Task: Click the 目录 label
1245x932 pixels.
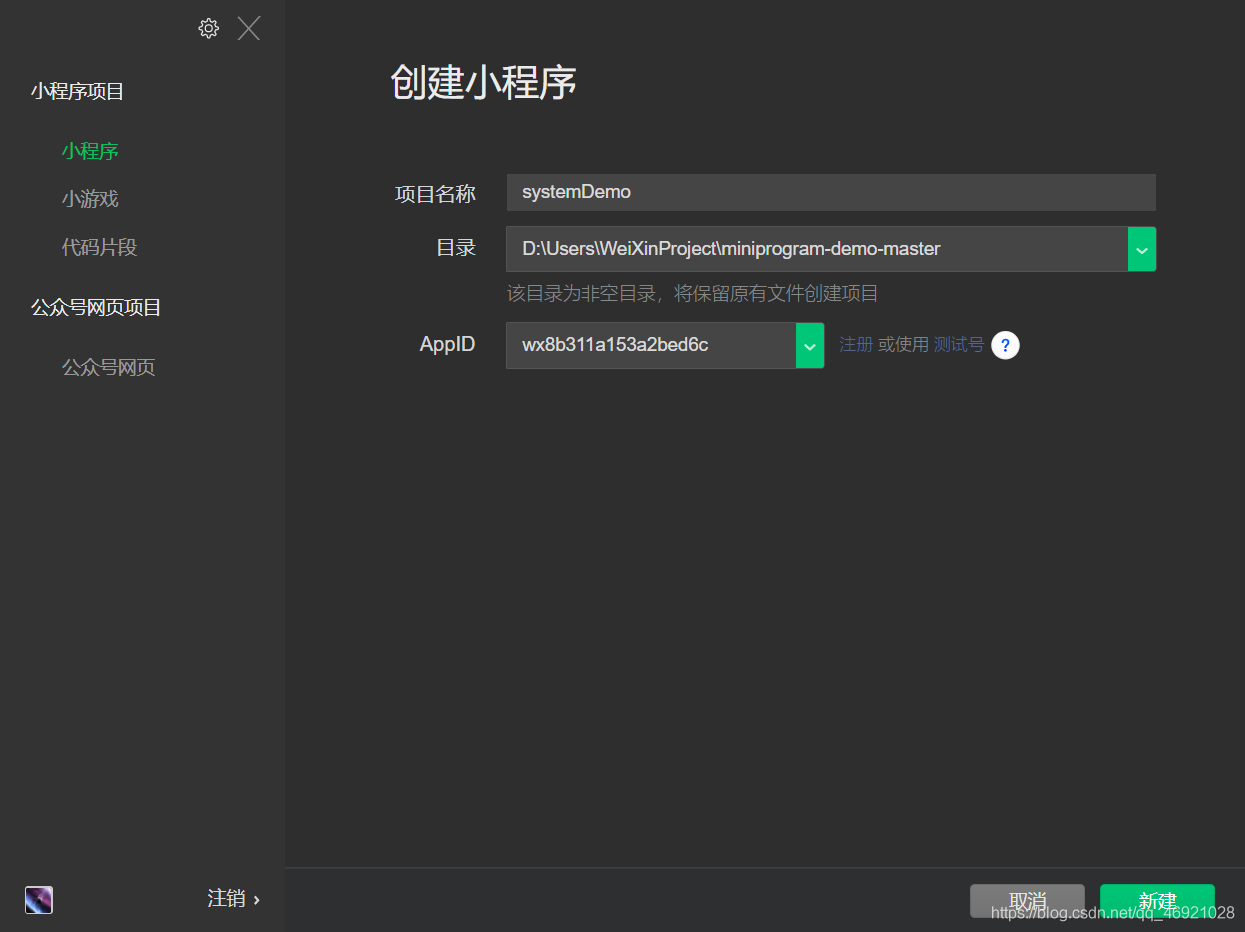Action: pyautogui.click(x=456, y=248)
